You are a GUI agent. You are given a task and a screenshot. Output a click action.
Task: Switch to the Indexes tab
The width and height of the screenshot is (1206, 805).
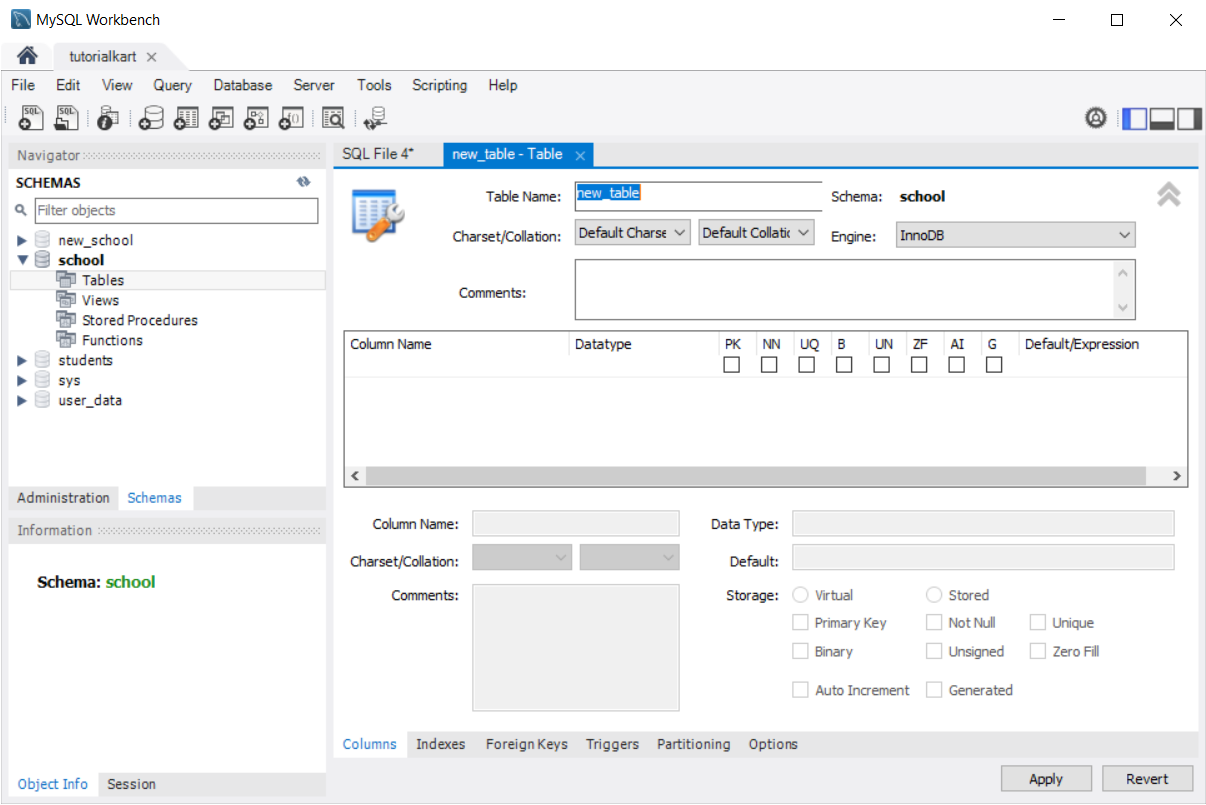coord(441,744)
